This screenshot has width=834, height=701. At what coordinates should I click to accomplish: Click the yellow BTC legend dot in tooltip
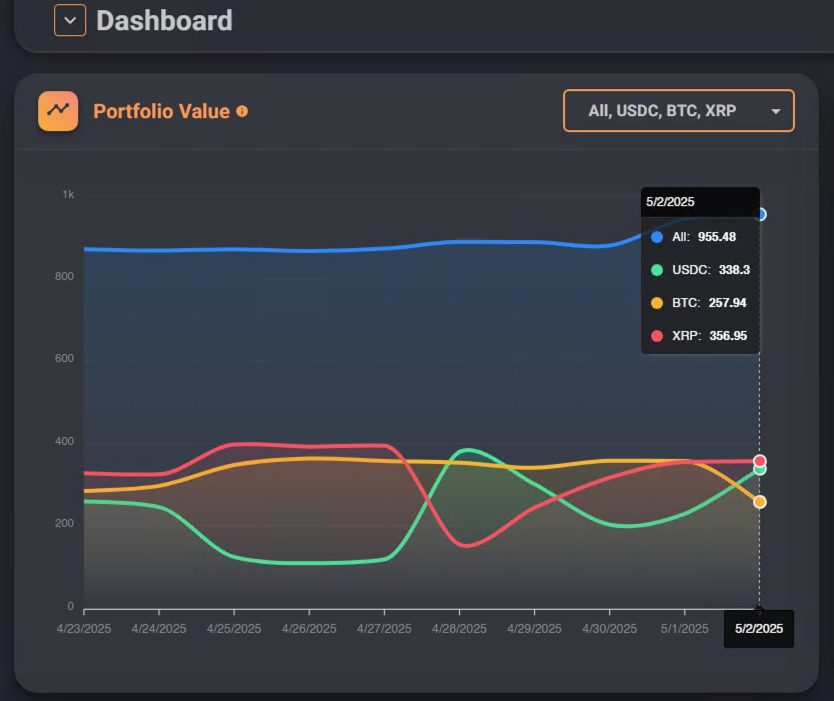point(657,303)
